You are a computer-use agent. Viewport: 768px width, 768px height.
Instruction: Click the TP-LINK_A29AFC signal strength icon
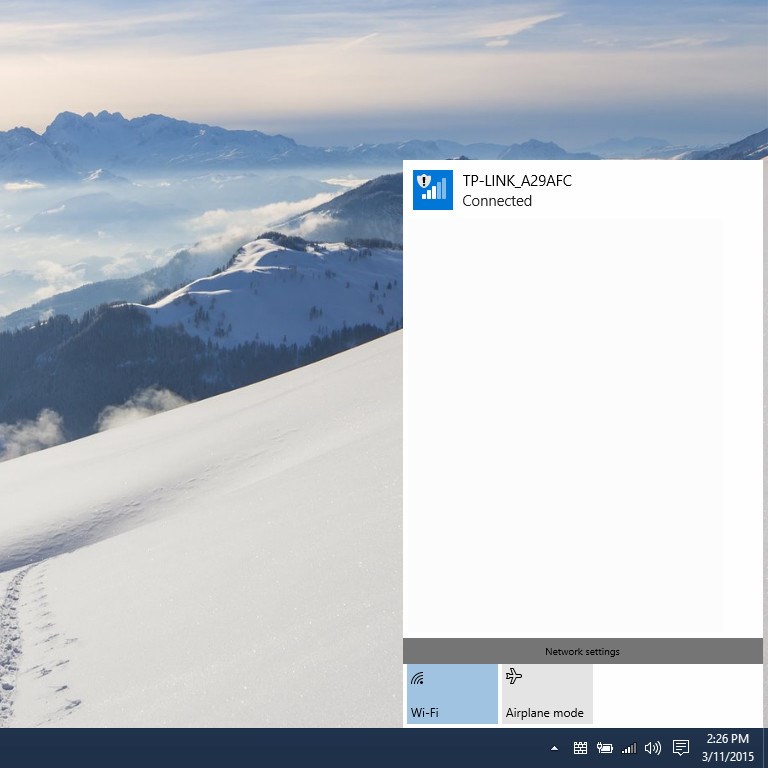coord(432,190)
